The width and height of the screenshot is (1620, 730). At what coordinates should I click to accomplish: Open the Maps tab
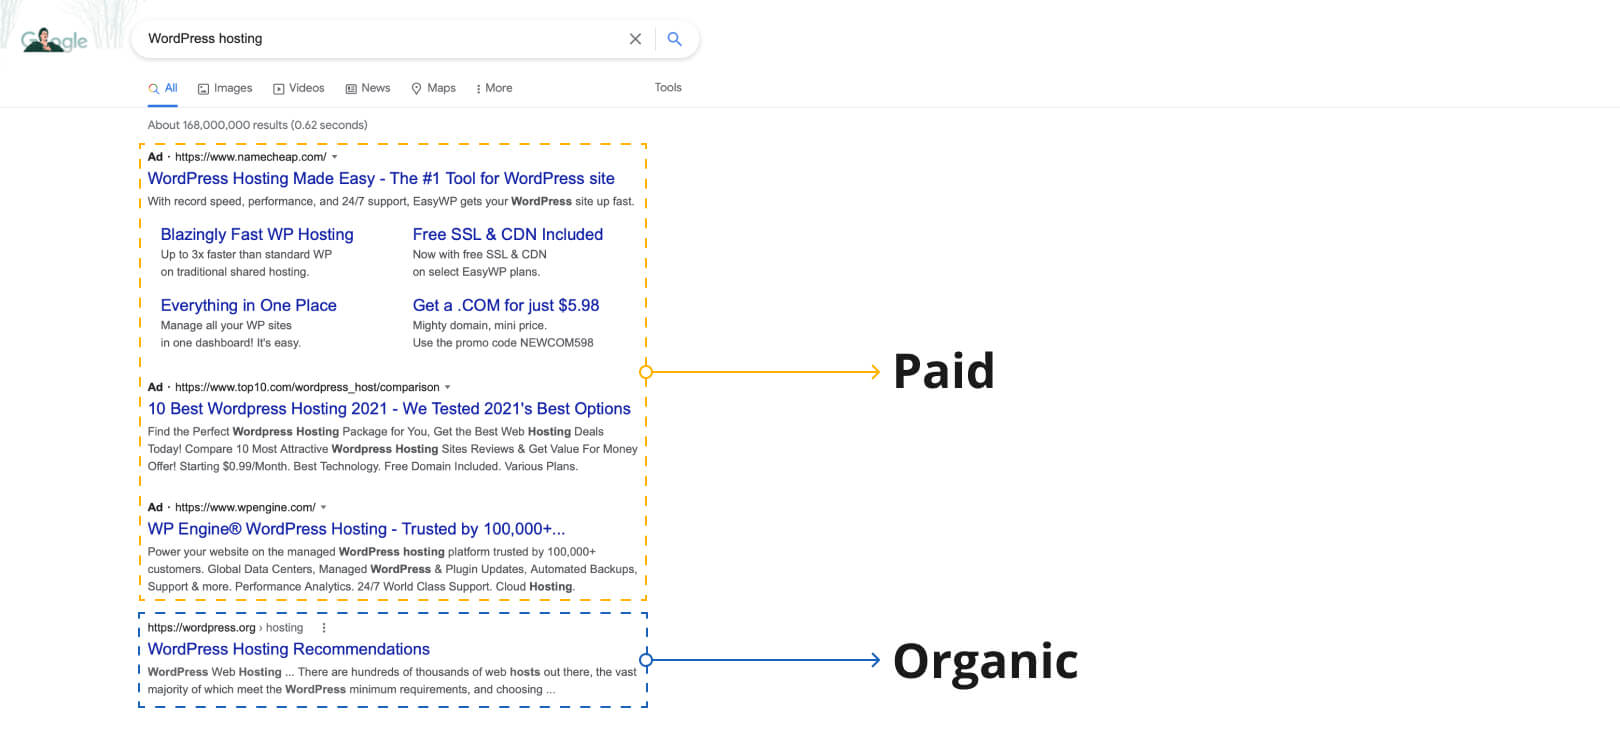pos(434,88)
